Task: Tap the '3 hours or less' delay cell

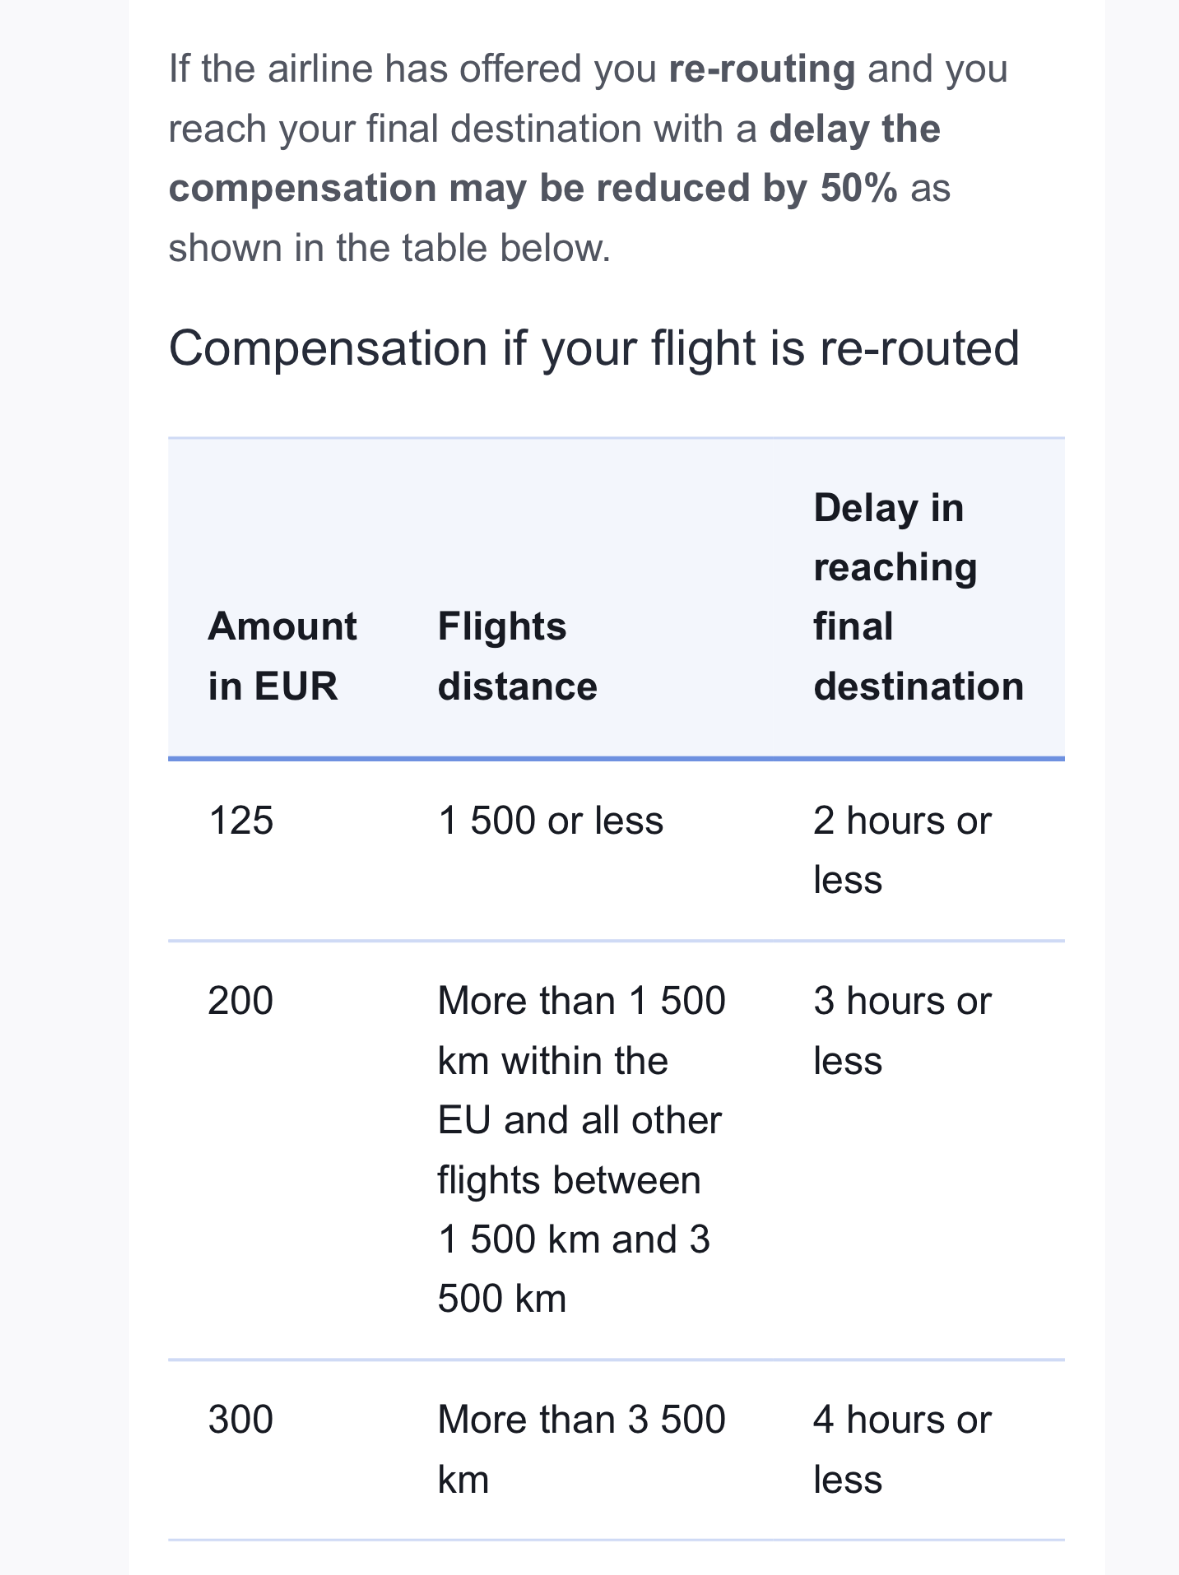Action: point(901,1030)
